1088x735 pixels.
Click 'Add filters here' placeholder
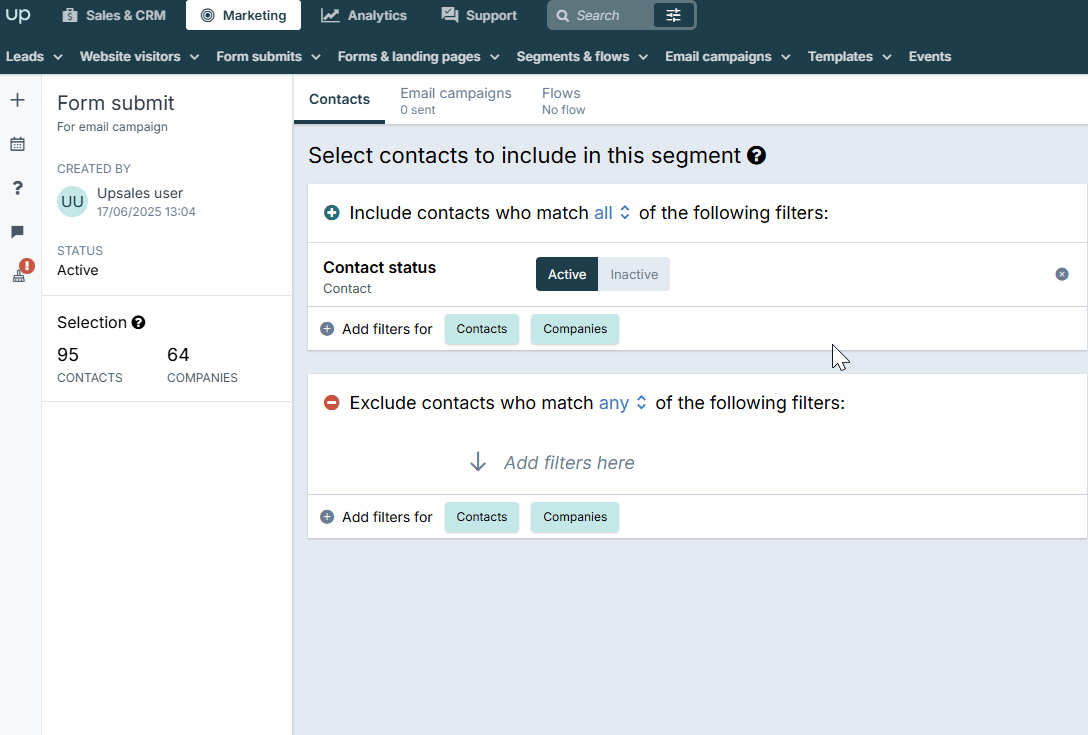(569, 463)
